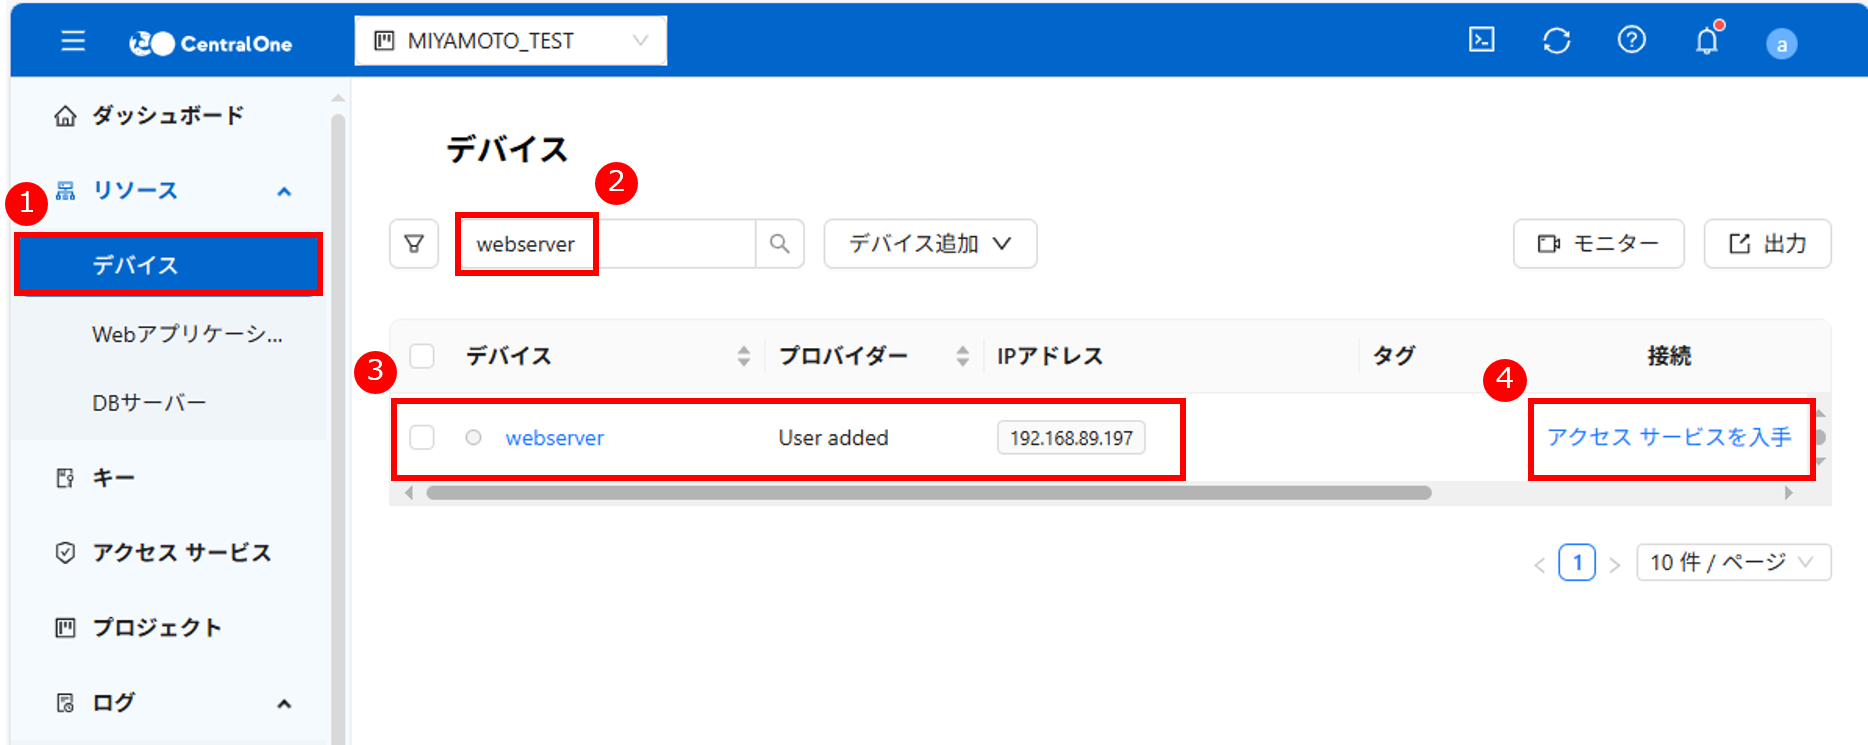Open the terminal console icon
This screenshot has width=1868, height=745.
(x=1481, y=40)
